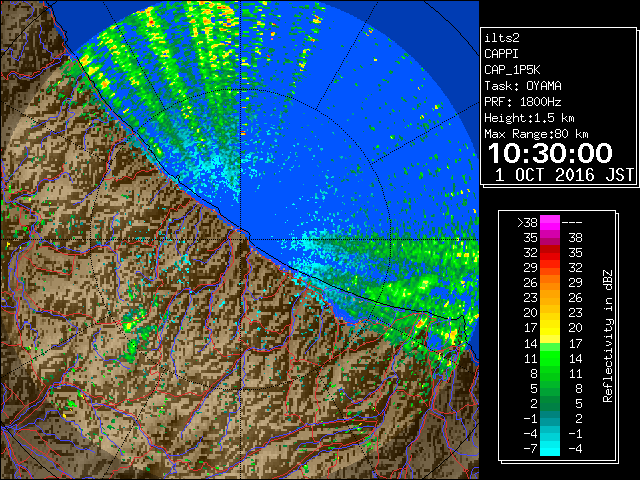
Task: Select the 'CAPPI' product text
Action: (x=501, y=54)
